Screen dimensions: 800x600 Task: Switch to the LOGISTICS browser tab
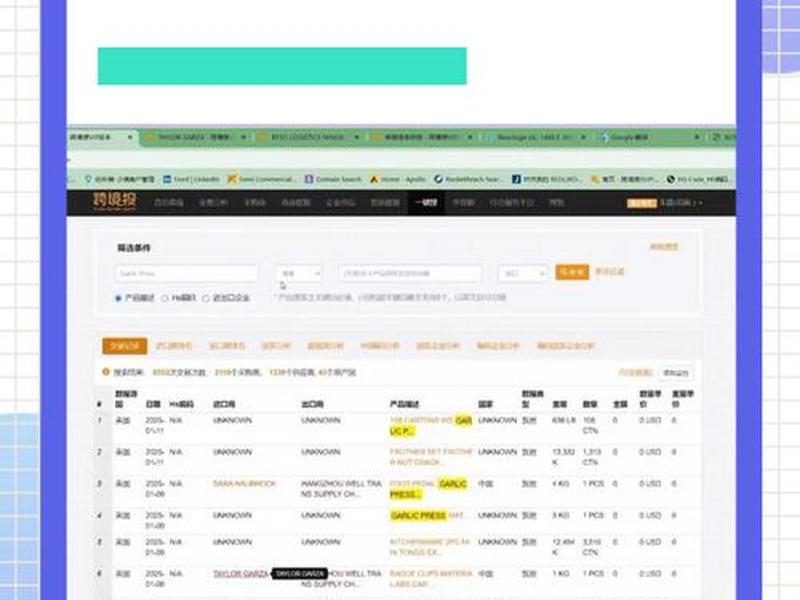click(x=307, y=137)
